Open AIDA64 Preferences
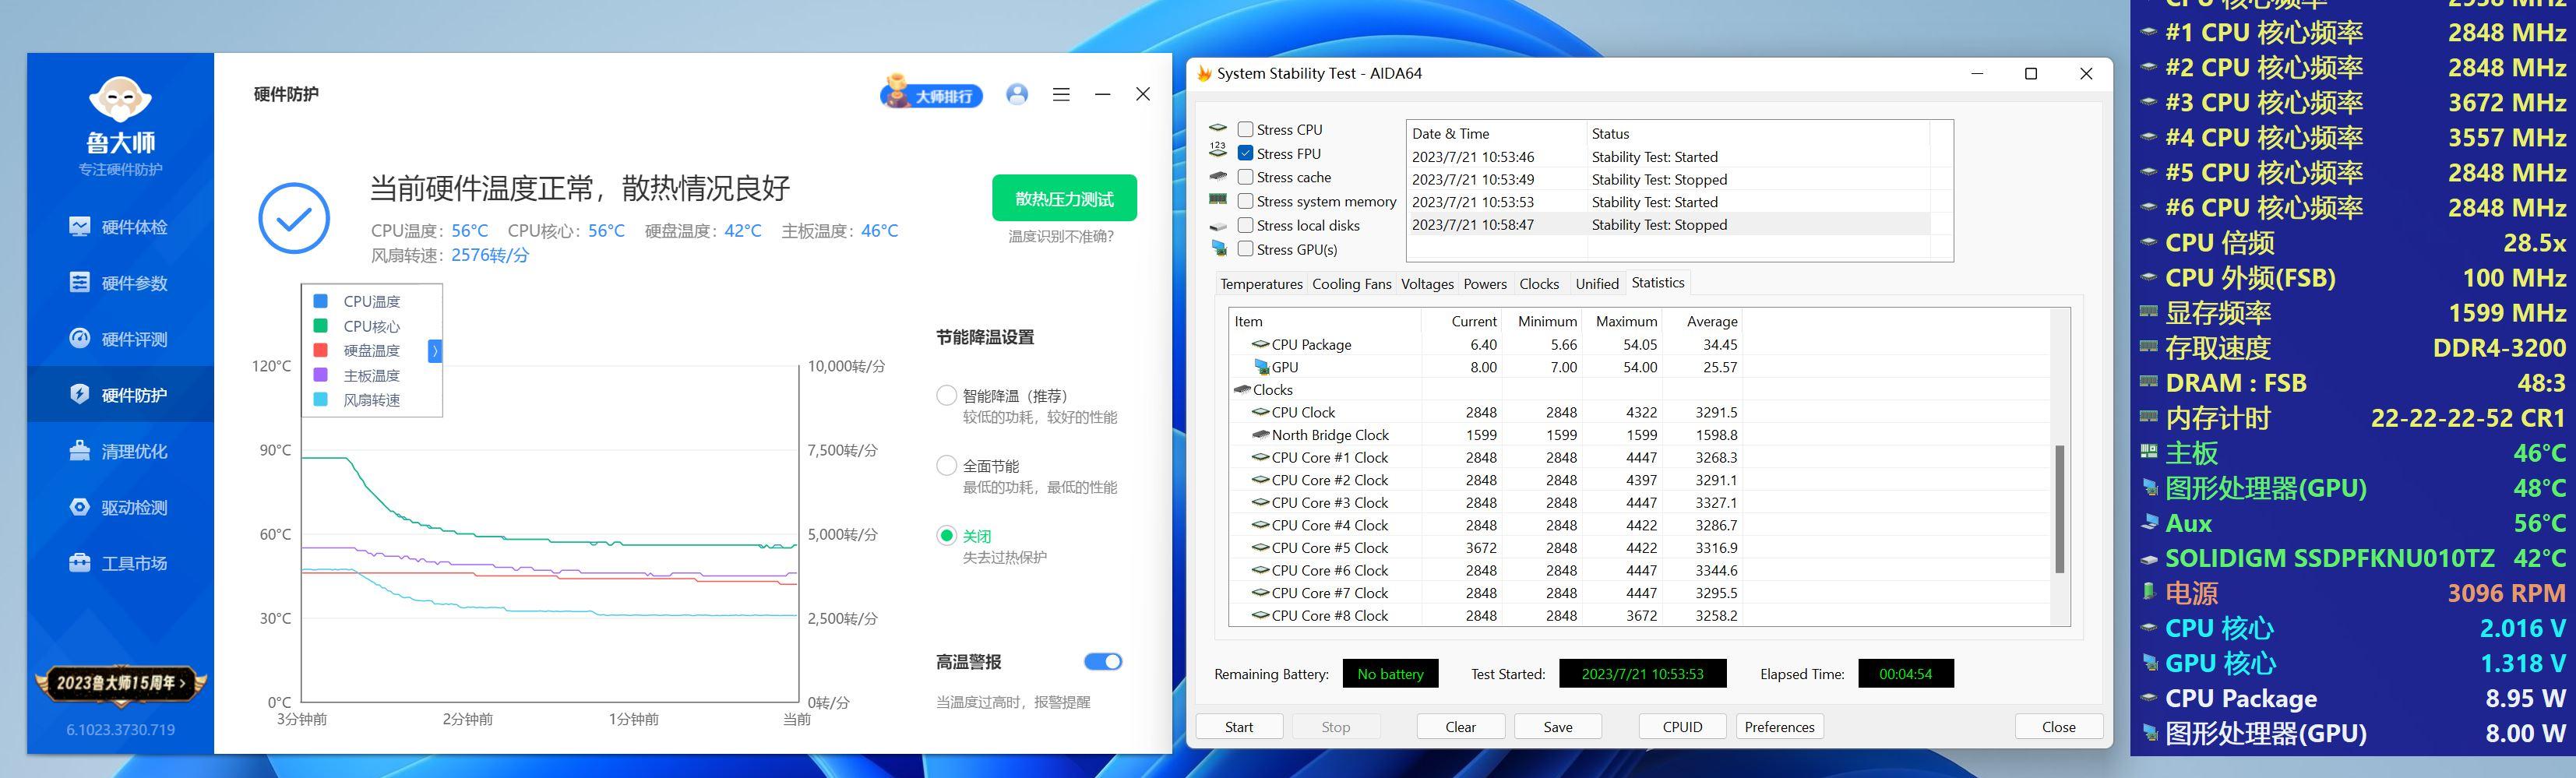This screenshot has height=778, width=2576. [x=1779, y=727]
